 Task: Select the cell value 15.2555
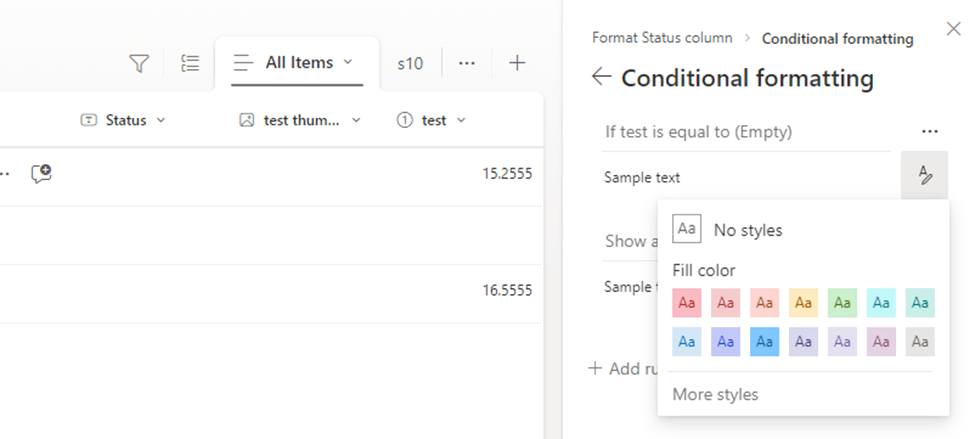[x=507, y=173]
